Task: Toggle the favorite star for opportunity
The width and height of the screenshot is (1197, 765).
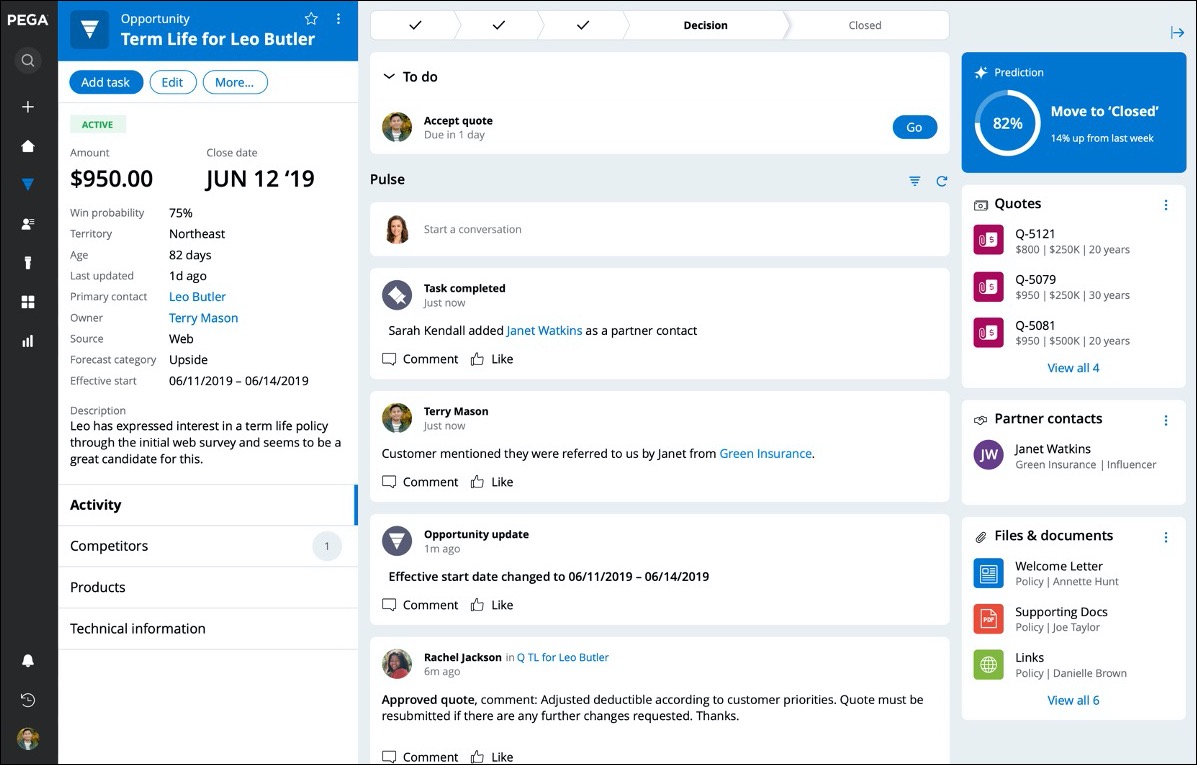Action: [x=311, y=19]
